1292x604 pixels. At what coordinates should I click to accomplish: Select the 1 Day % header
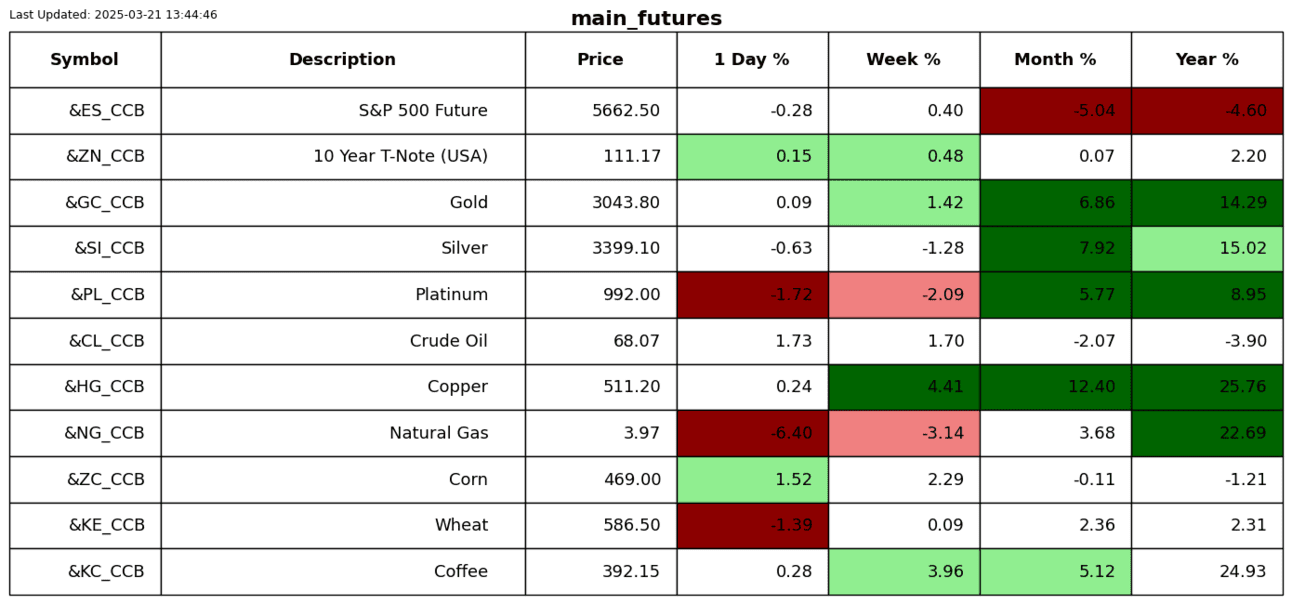point(752,60)
